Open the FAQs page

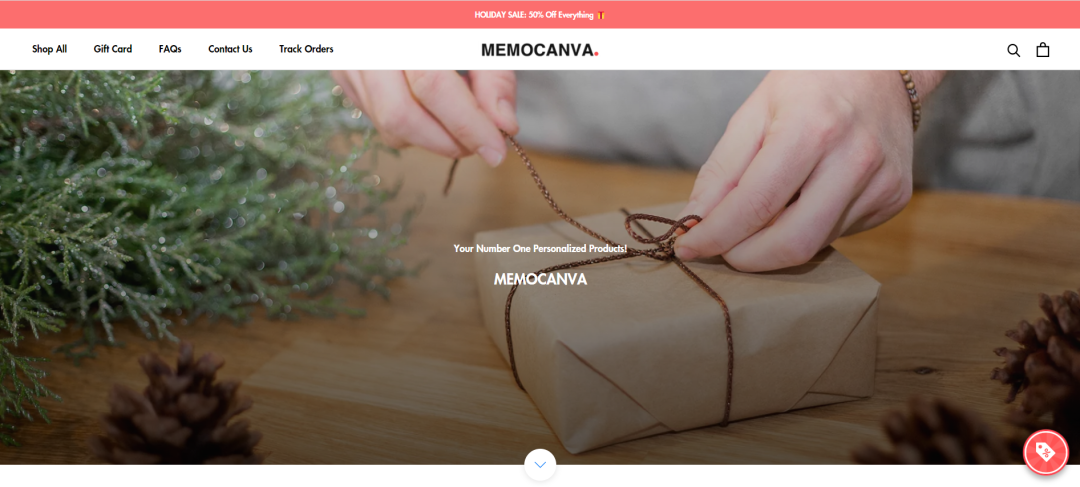coord(170,49)
